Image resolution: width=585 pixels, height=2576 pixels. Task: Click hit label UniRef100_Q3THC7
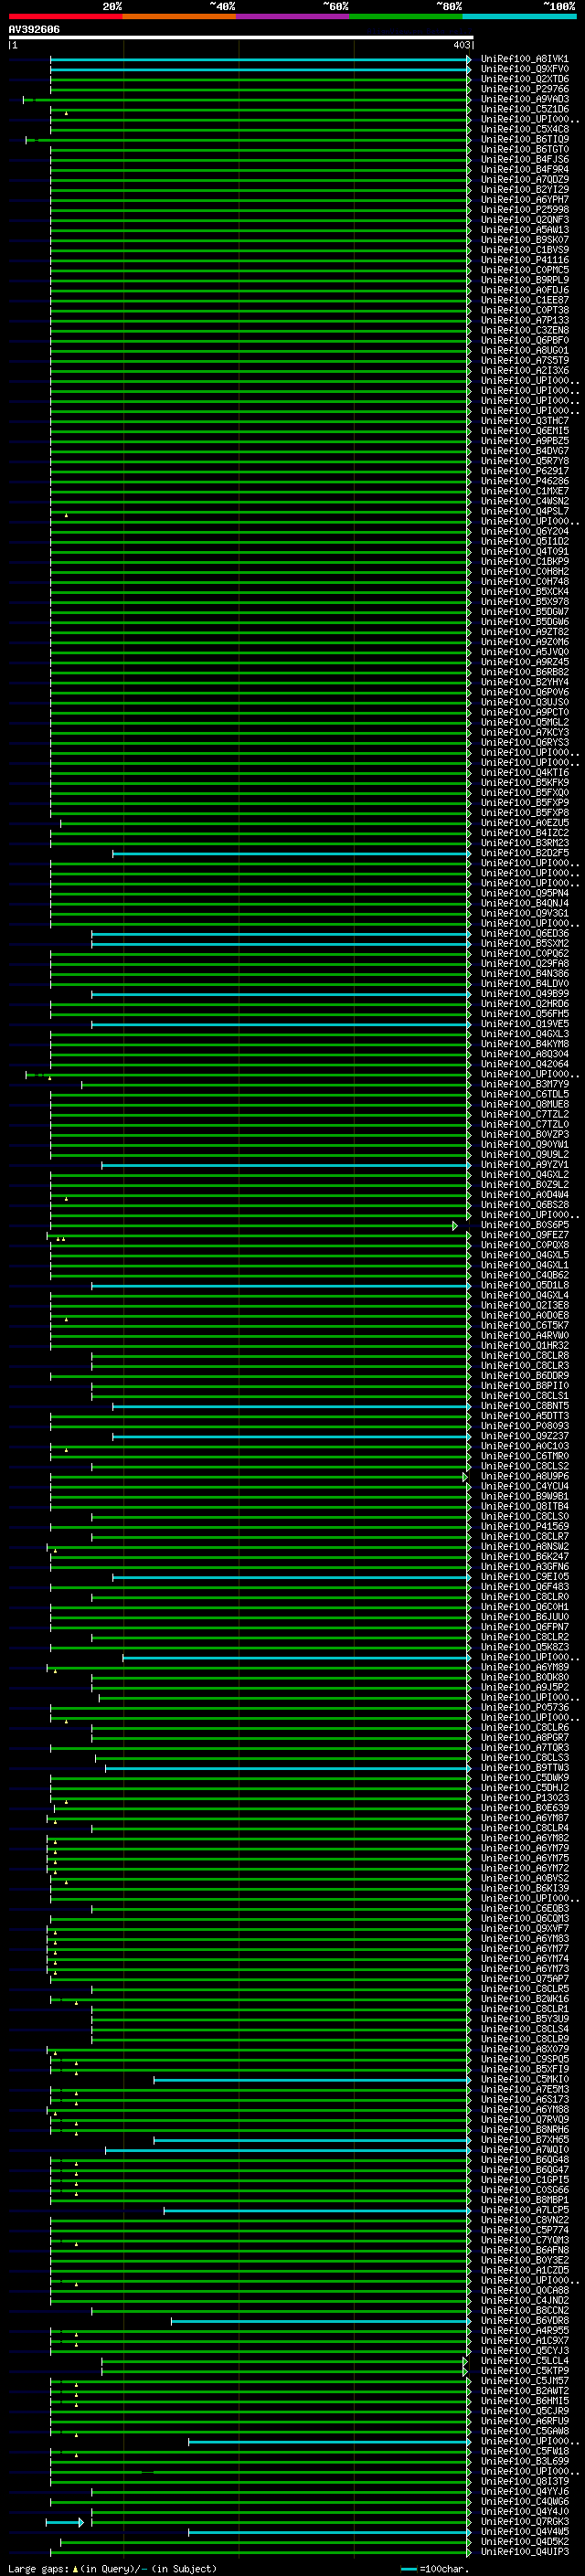524,421
